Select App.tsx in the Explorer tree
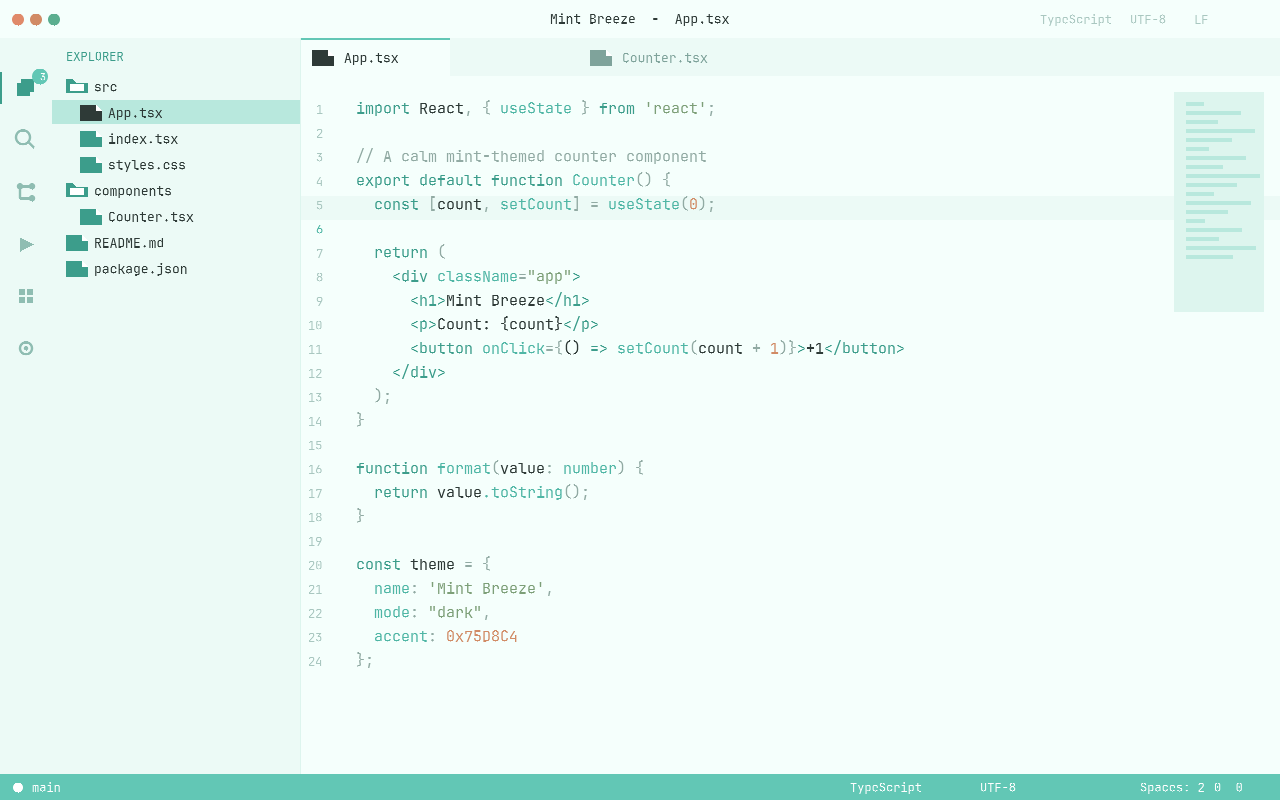The image size is (1280, 800). coord(176,113)
